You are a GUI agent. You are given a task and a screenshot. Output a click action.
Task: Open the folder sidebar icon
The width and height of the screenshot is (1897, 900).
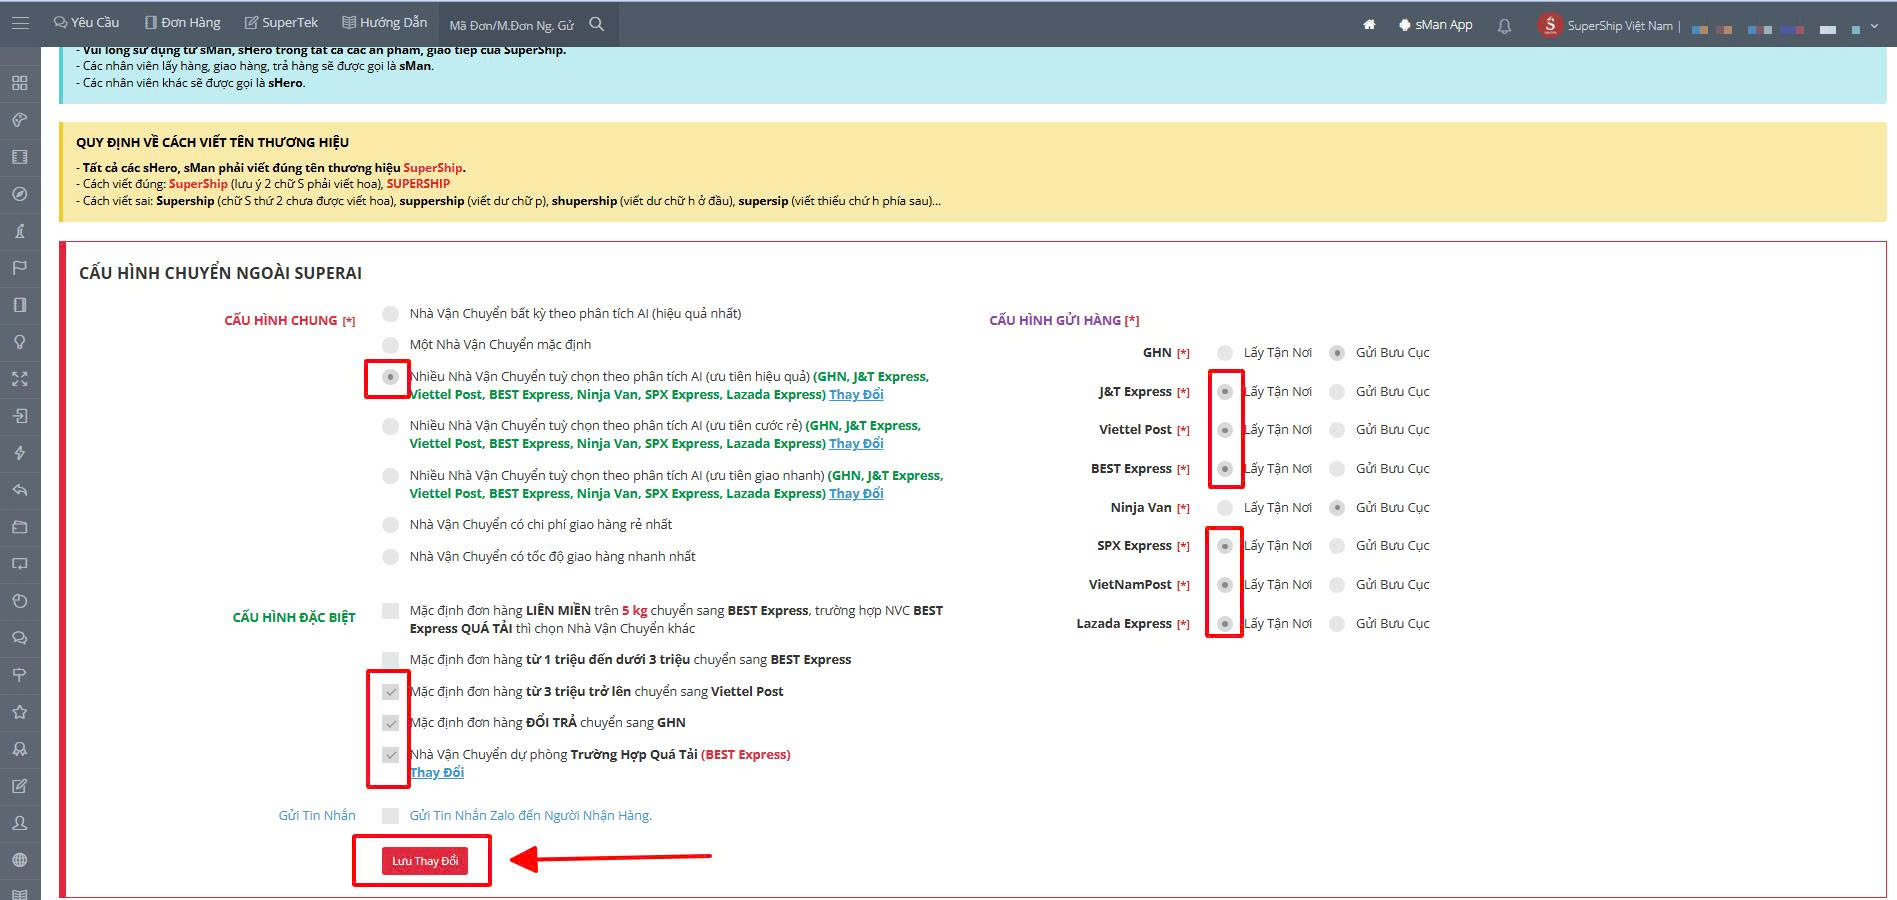tap(20, 527)
